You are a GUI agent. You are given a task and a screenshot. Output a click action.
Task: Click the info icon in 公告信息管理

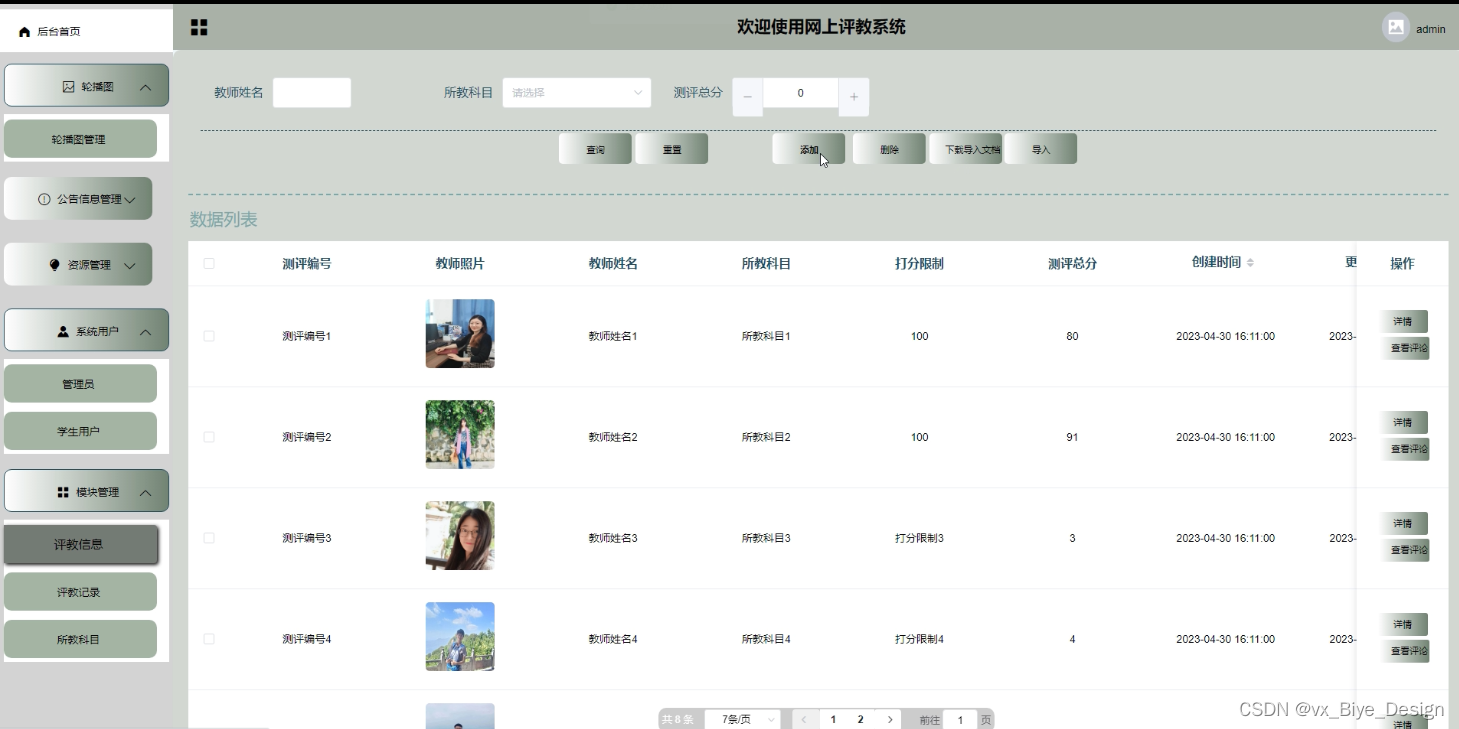(x=44, y=199)
